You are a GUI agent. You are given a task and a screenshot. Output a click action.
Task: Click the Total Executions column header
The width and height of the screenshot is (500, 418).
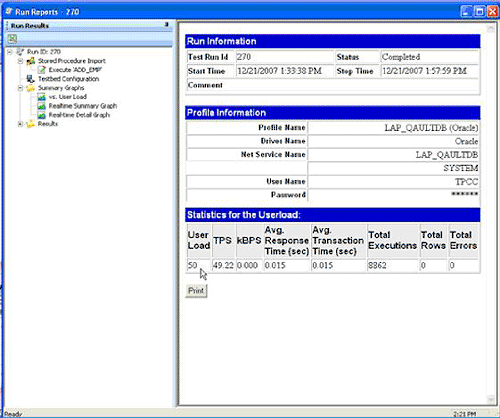[393, 240]
